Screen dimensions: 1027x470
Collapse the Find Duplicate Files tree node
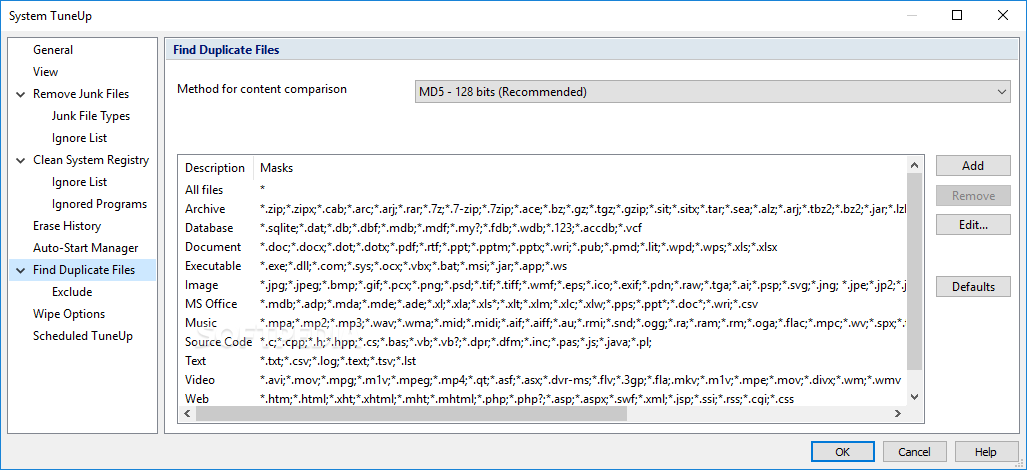click(x=21, y=270)
